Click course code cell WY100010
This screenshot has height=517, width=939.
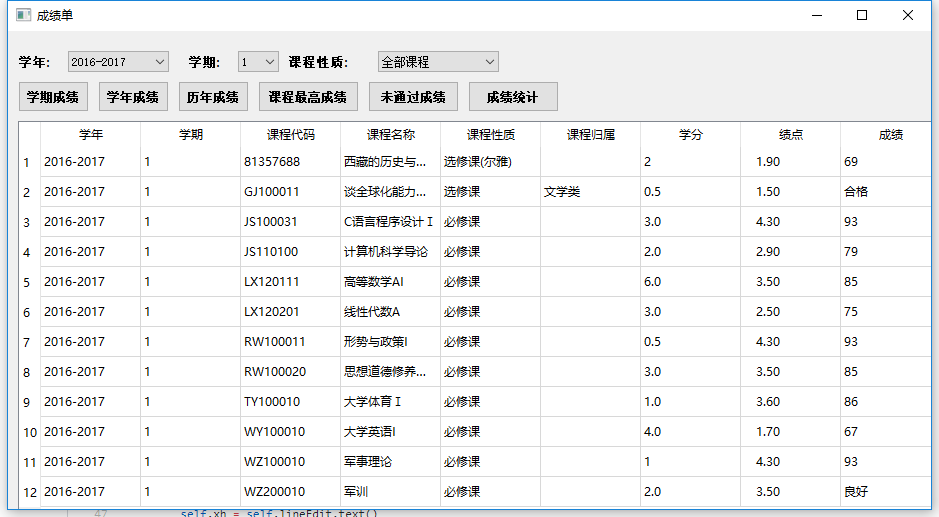pyautogui.click(x=290, y=431)
